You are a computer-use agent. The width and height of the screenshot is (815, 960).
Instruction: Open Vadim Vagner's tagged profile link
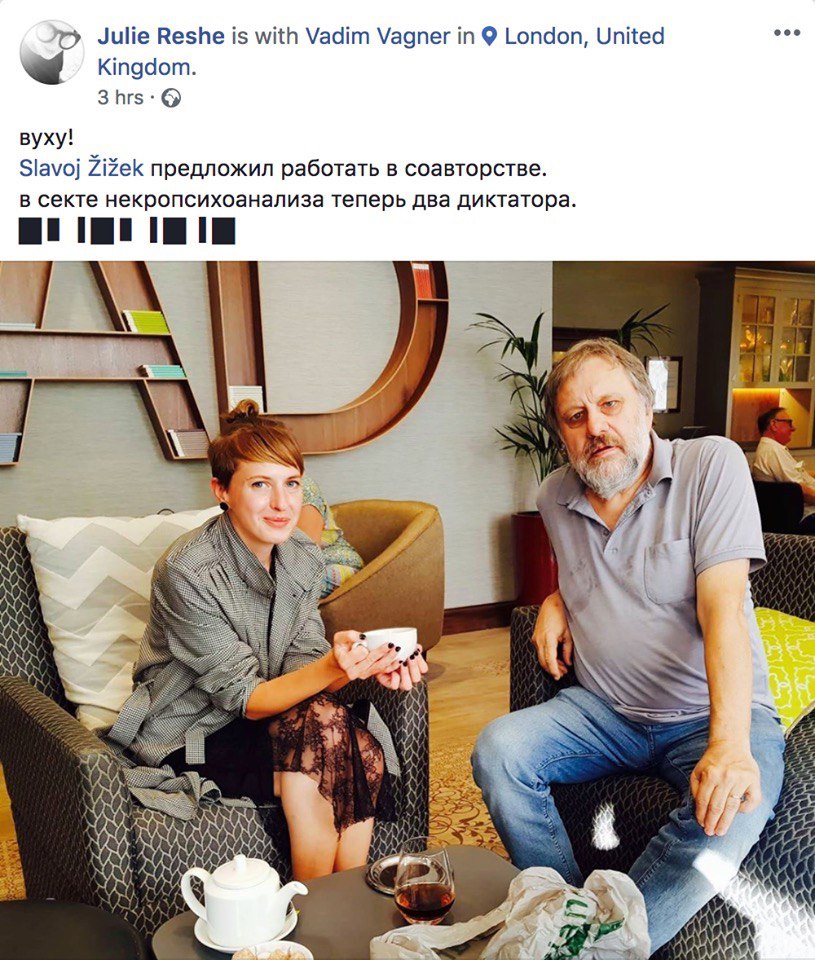click(x=378, y=36)
